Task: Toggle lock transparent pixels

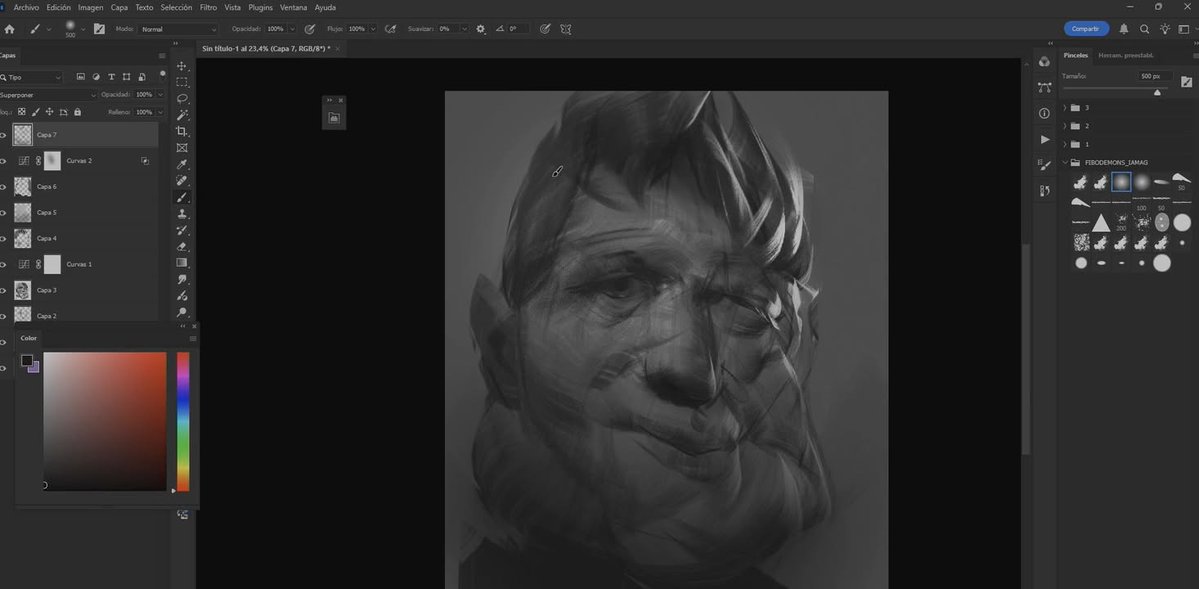Action: coord(21,112)
